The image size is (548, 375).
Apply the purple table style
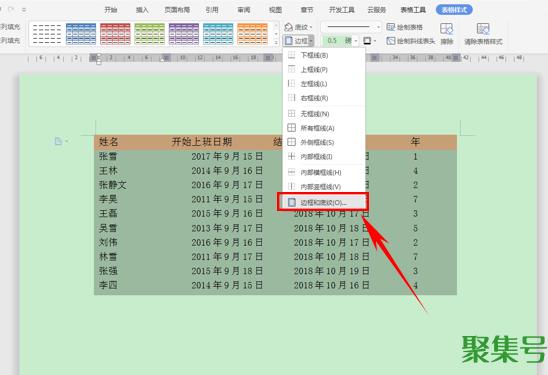(183, 34)
